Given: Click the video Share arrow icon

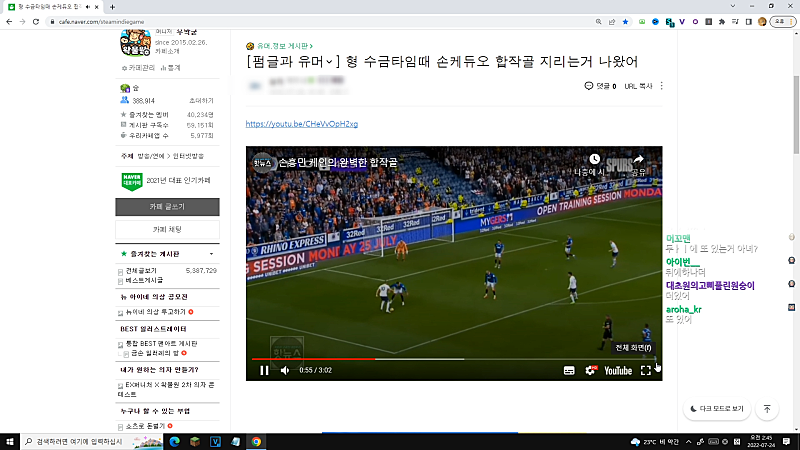Looking at the screenshot, I should [x=638, y=159].
